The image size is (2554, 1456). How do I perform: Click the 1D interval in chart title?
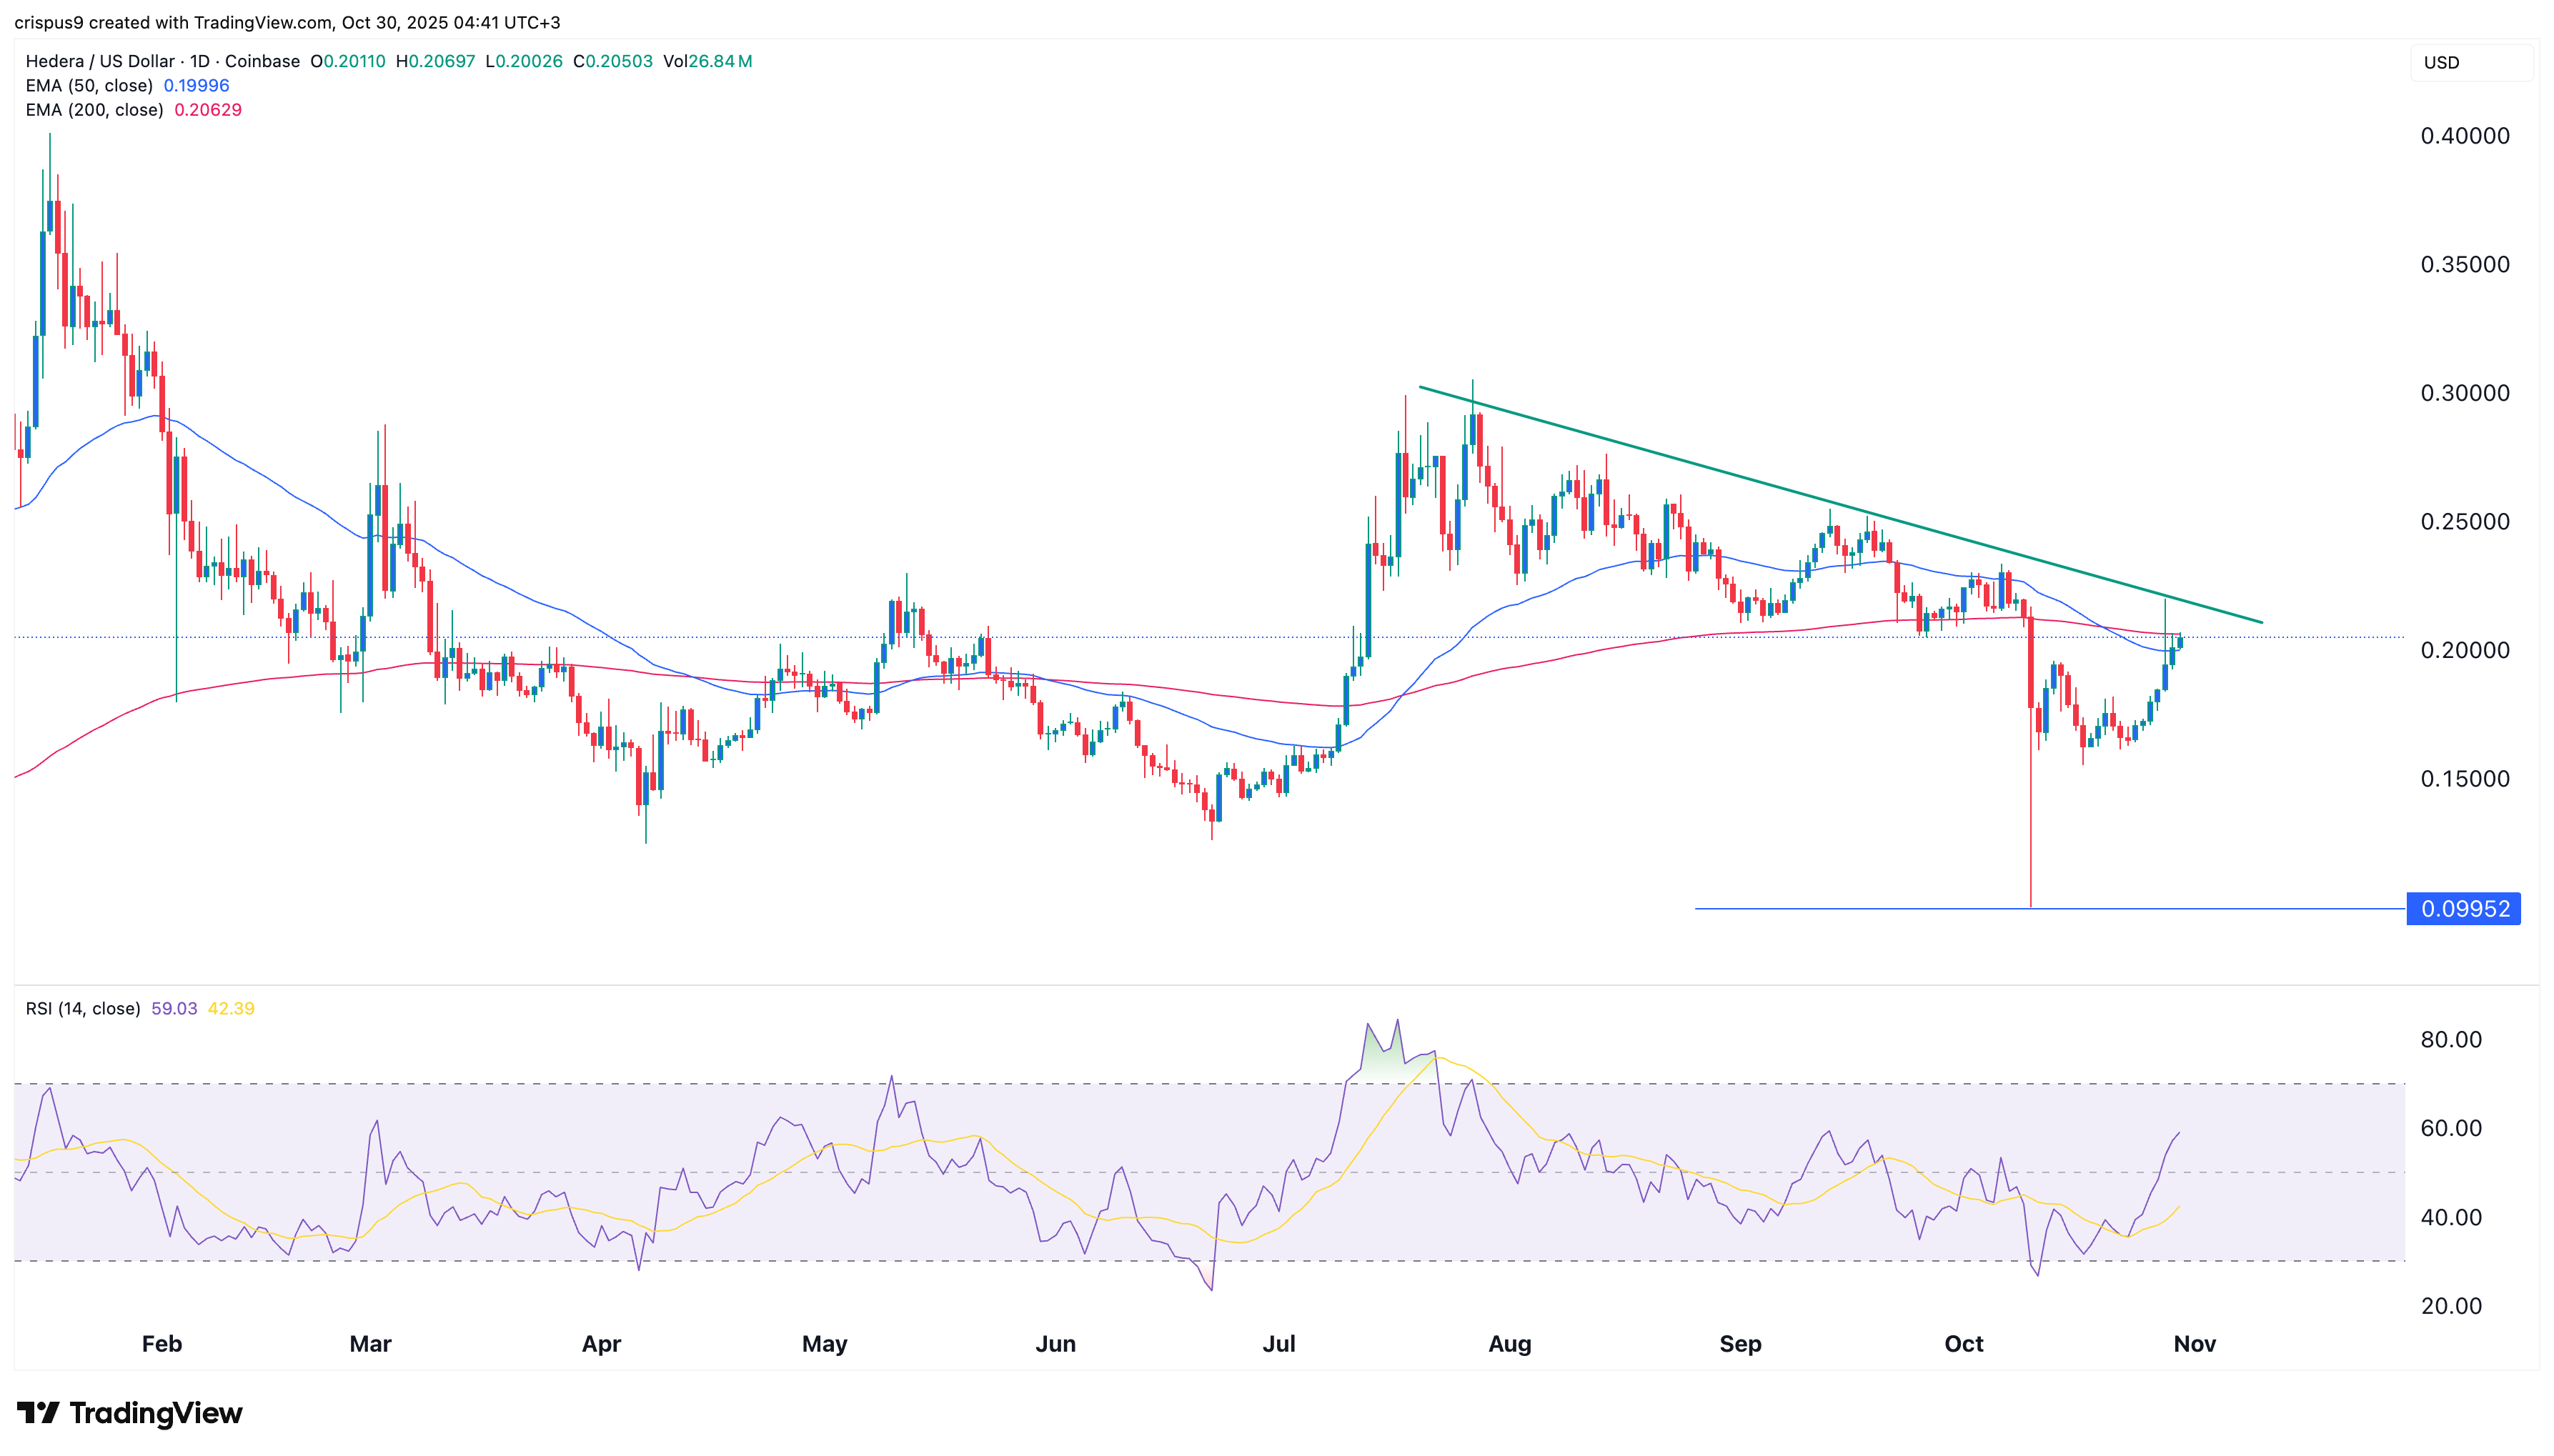click(x=200, y=61)
